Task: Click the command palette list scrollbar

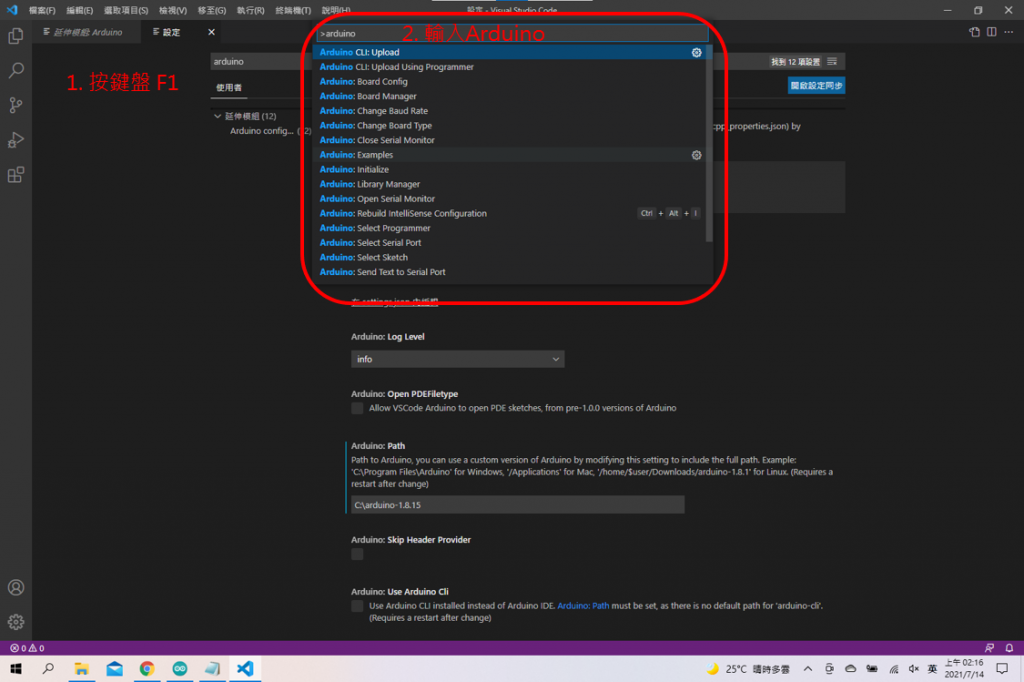Action: [x=709, y=144]
